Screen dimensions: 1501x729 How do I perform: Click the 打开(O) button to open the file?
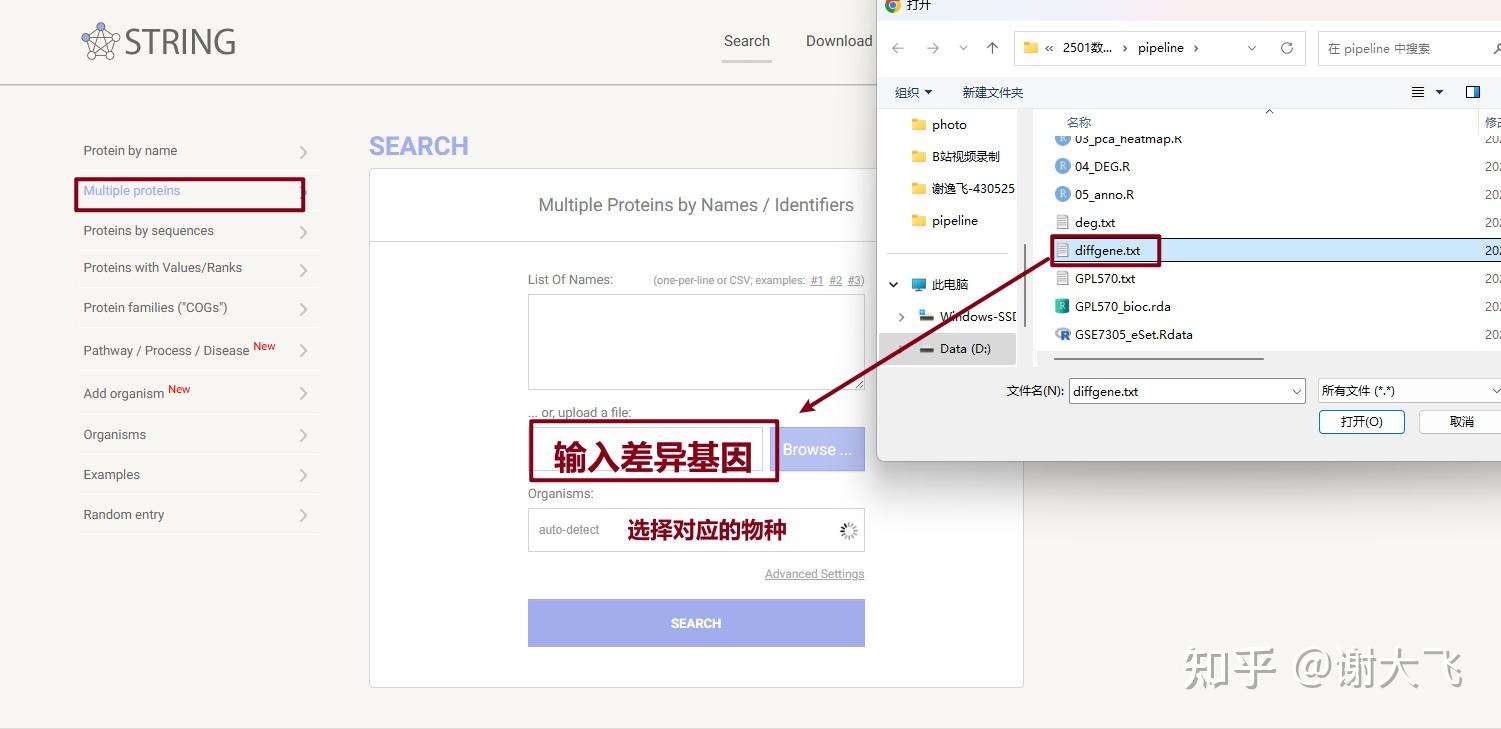tap(1361, 421)
